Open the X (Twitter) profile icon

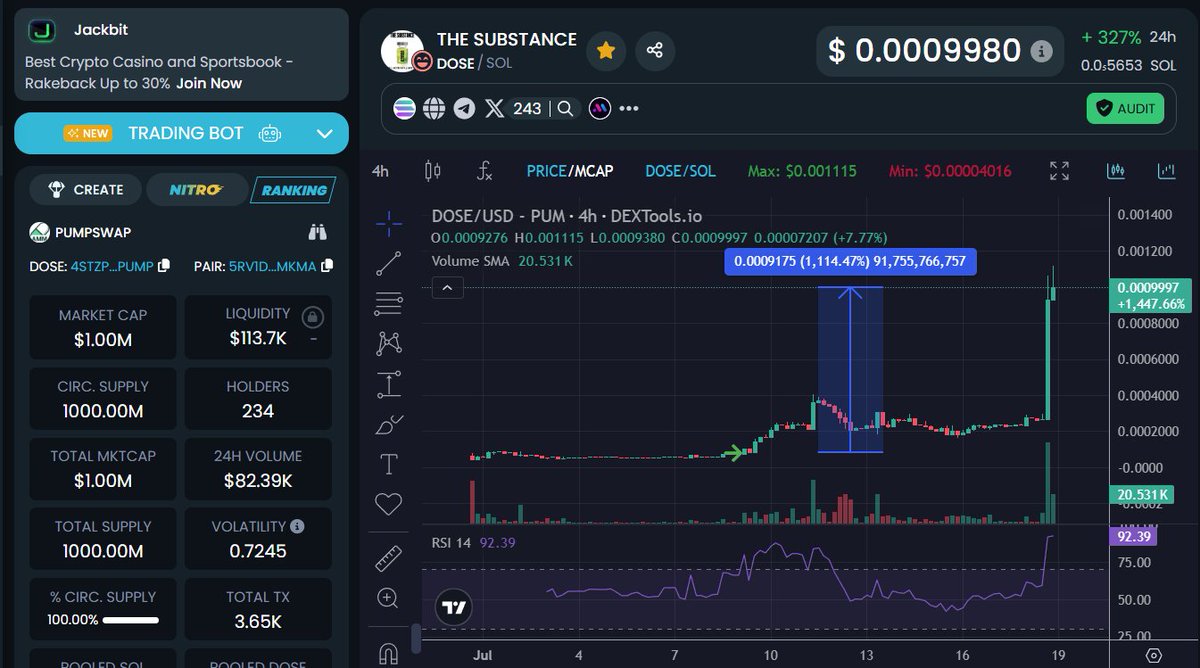tap(494, 109)
